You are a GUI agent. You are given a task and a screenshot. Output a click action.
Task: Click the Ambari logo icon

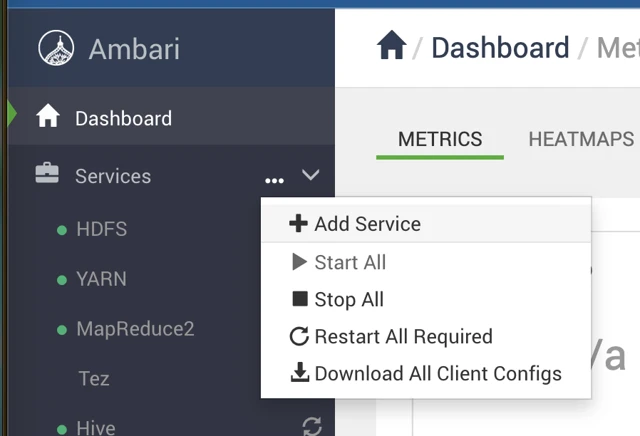point(56,48)
